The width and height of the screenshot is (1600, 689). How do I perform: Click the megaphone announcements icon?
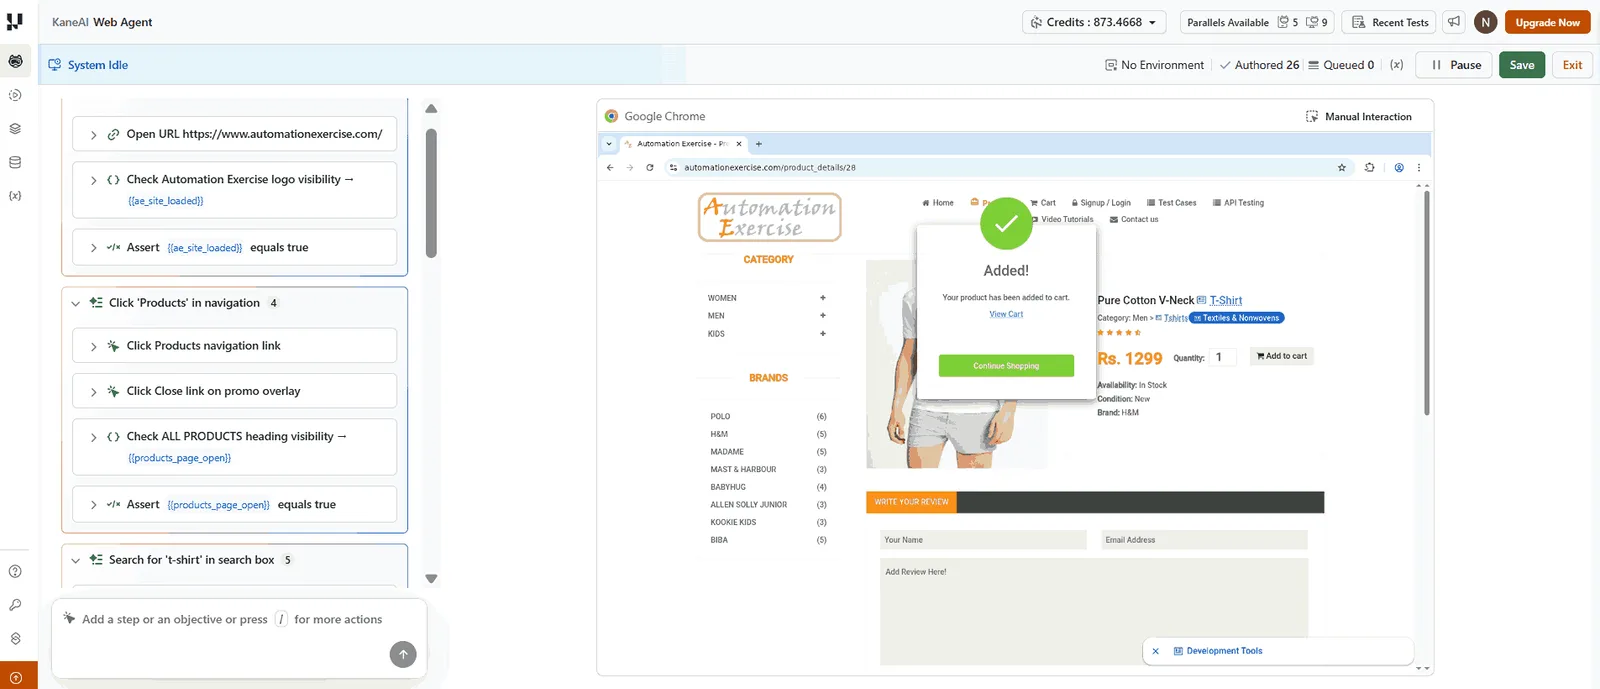coord(1454,22)
